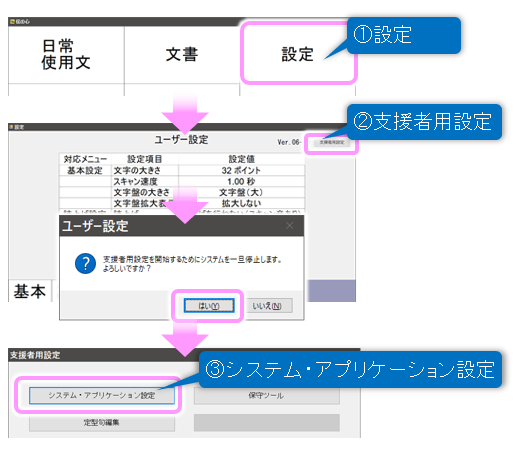Confirm with the はい(Y) button

[x=209, y=306]
